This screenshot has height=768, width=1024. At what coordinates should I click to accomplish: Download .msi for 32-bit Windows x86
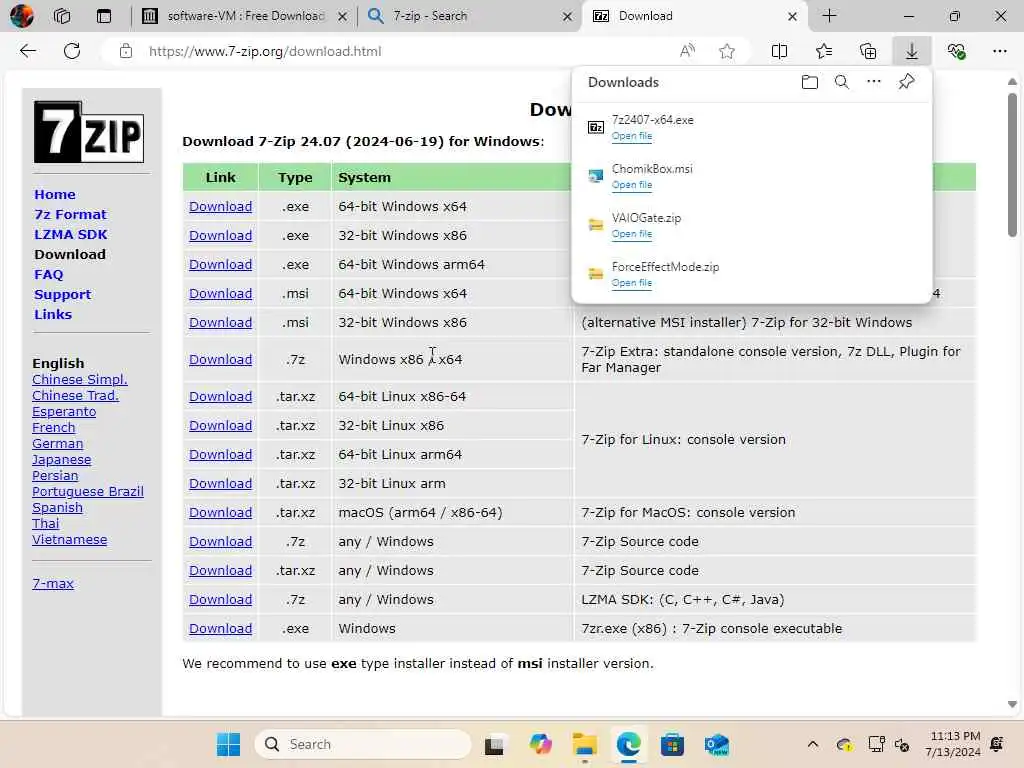tap(221, 323)
